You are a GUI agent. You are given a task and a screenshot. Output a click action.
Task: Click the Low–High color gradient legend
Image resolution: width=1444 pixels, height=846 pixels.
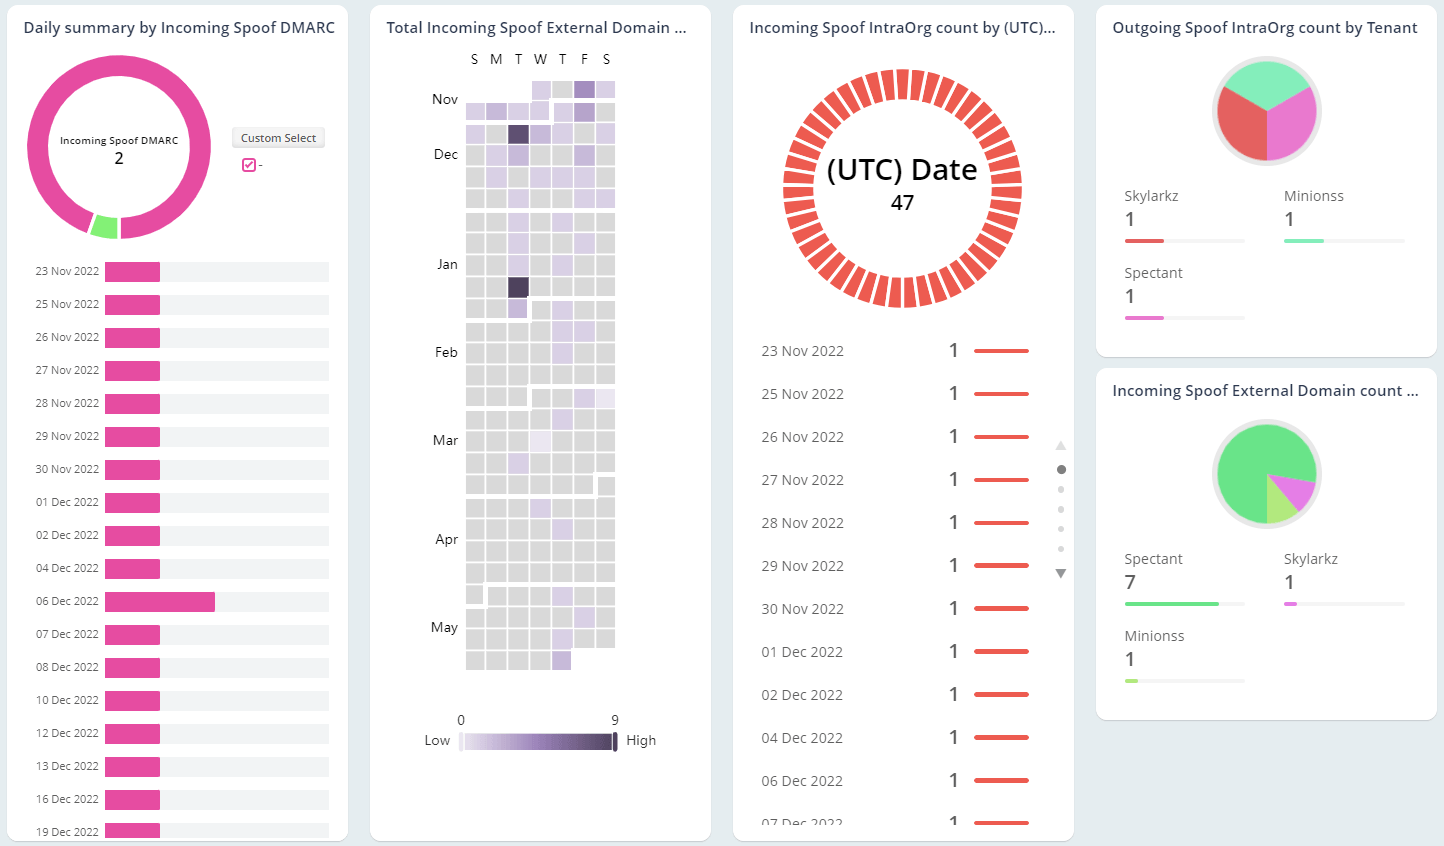[537, 740]
